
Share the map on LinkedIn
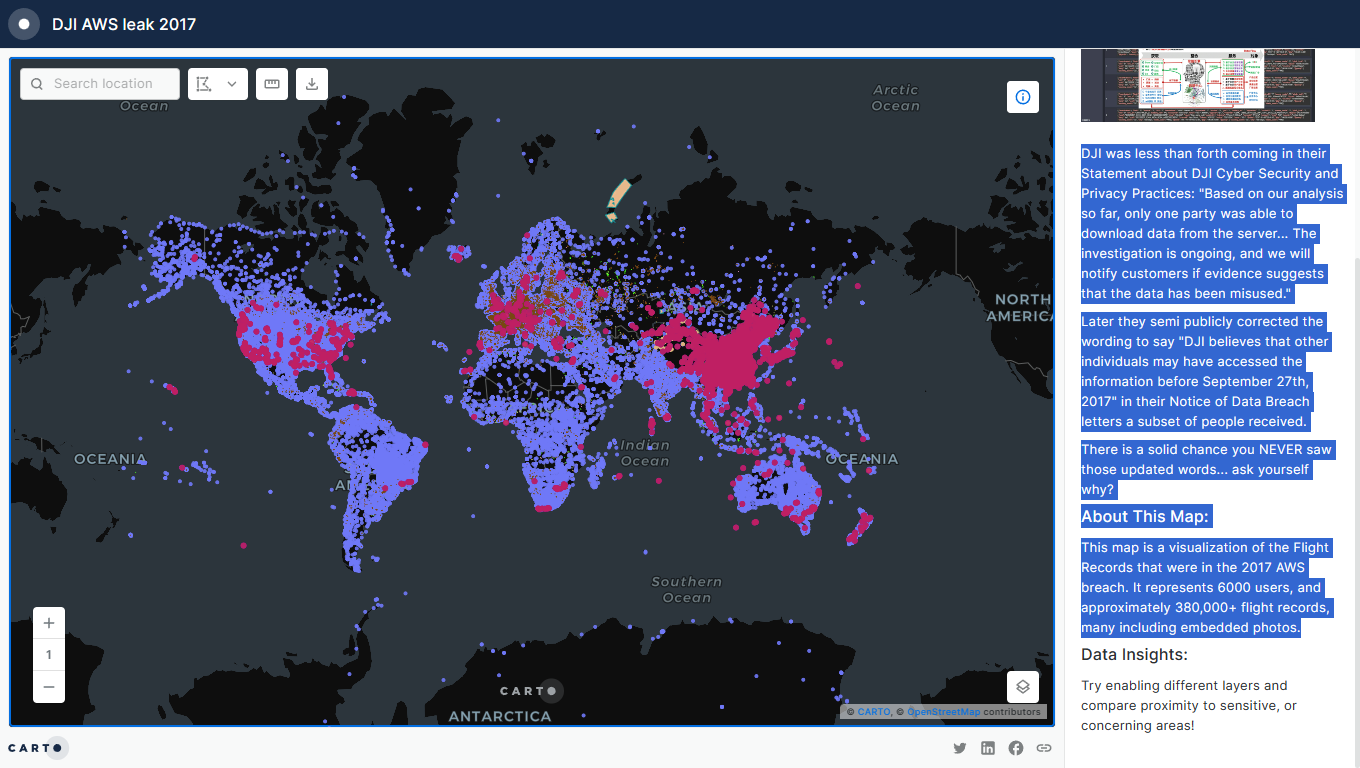pos(988,748)
